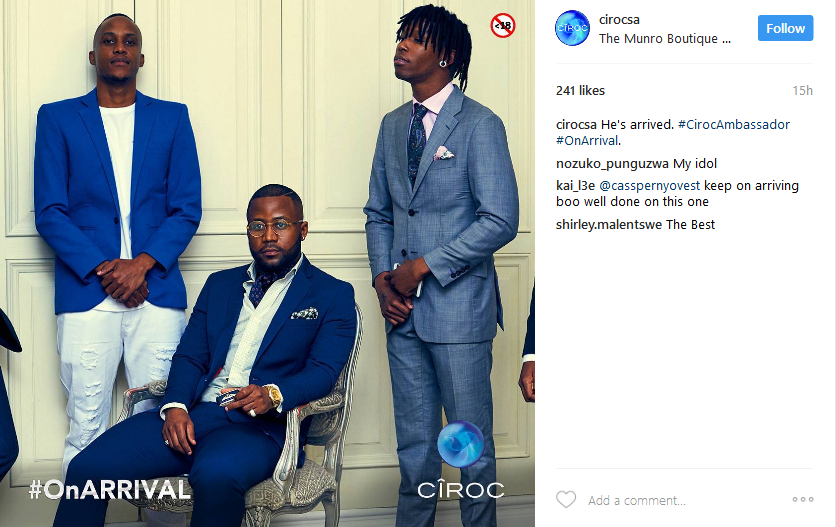
Task: Open the #OnArrival hashtag in caption
Action: (x=587, y=141)
